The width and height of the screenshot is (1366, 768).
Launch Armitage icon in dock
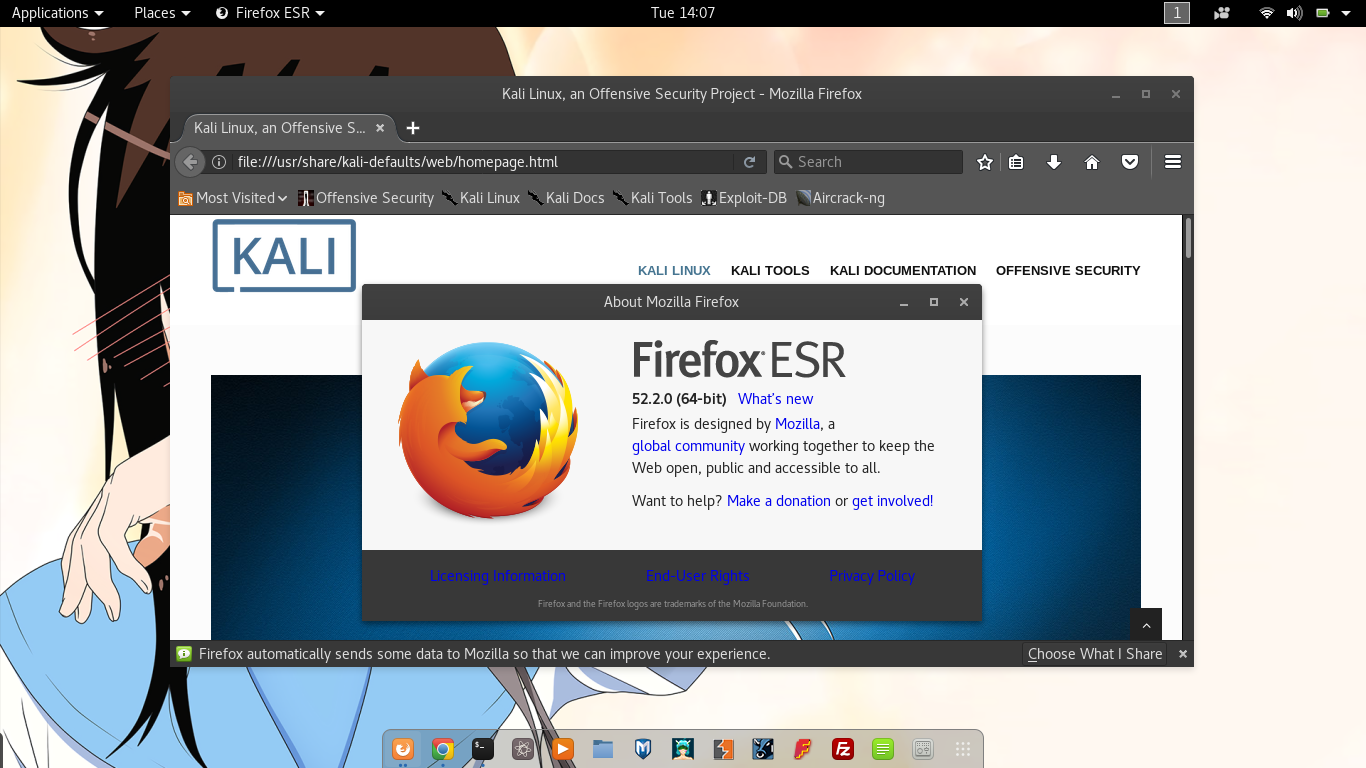(683, 748)
